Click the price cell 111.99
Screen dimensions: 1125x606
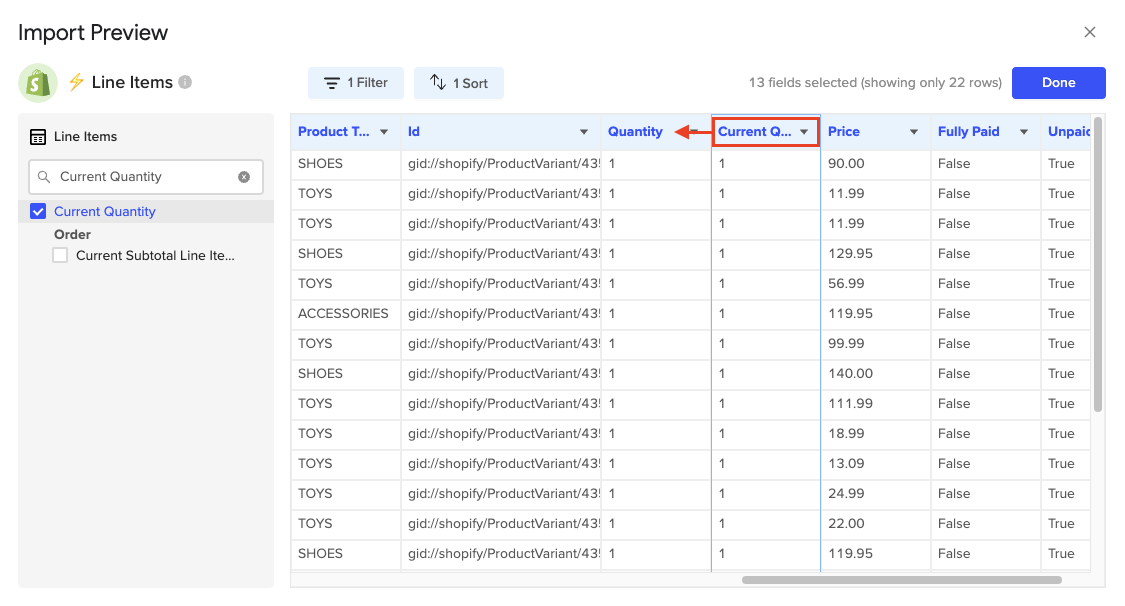(x=875, y=404)
